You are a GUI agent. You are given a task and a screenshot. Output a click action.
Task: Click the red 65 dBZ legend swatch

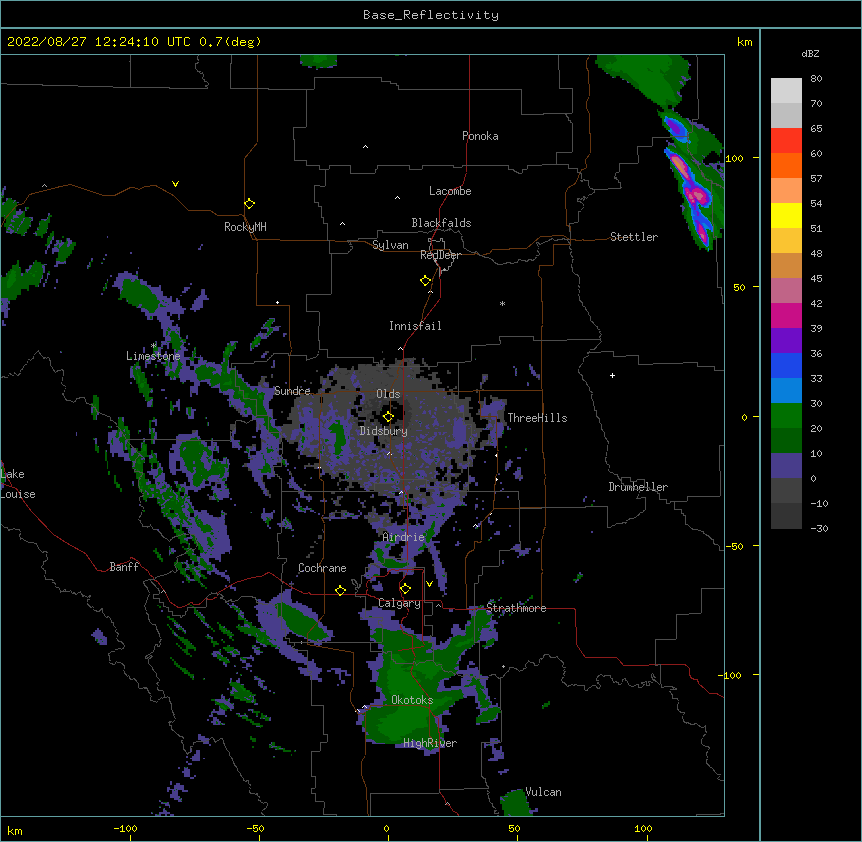(x=786, y=140)
